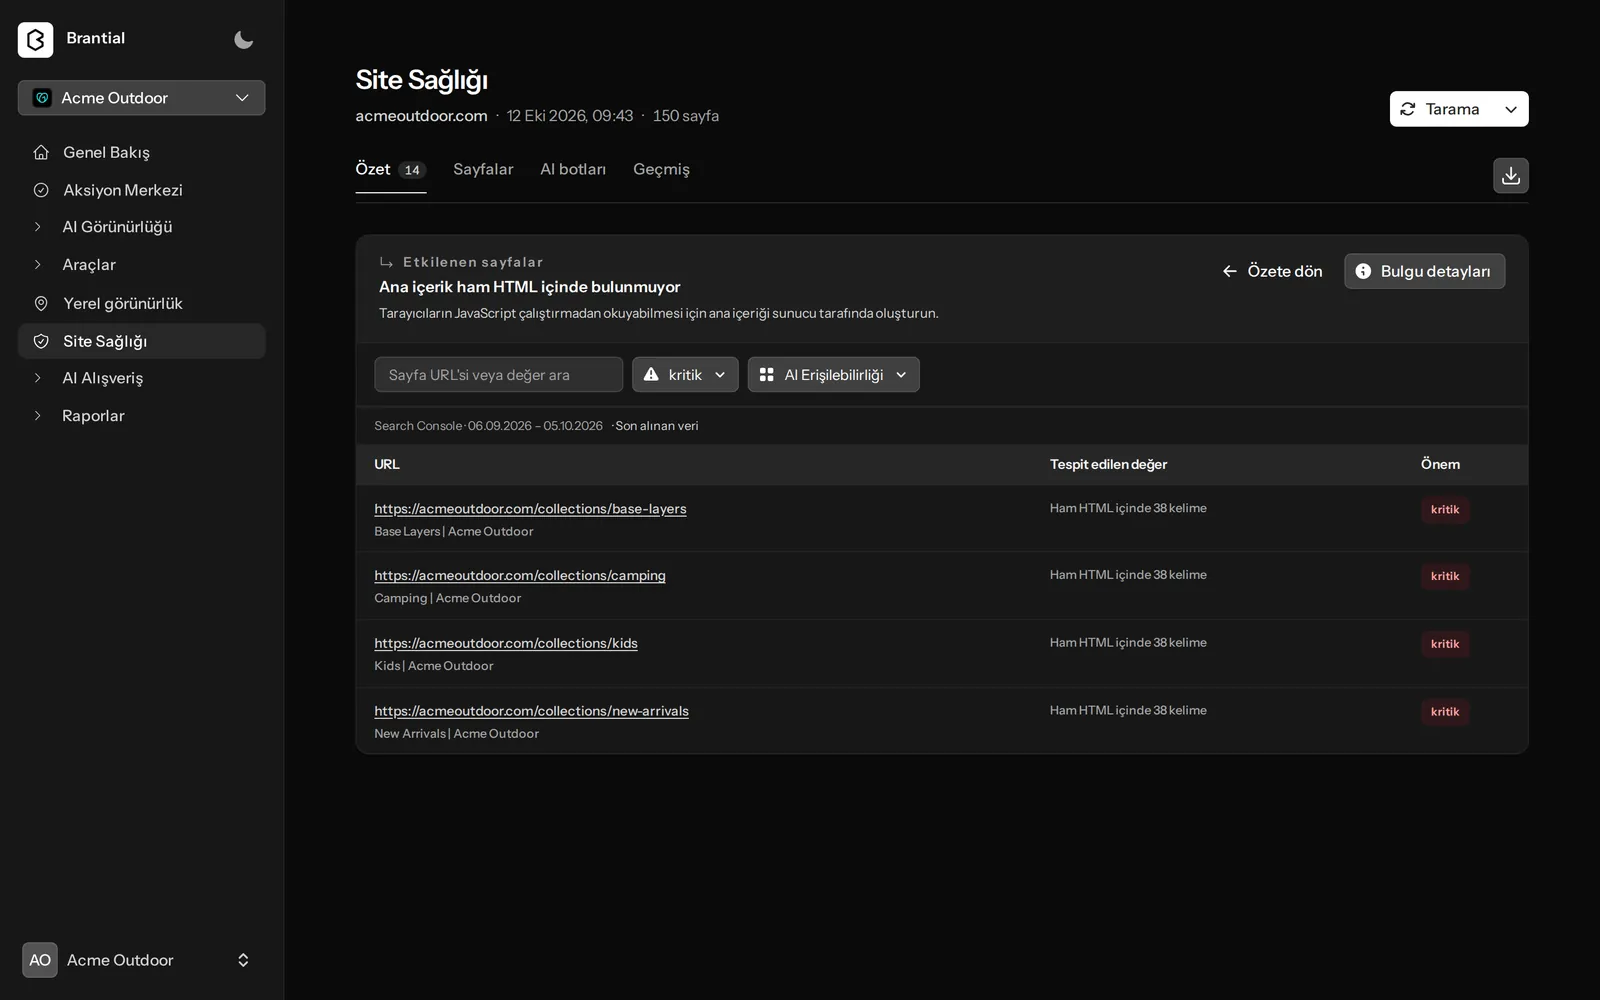
Task: Open the kids collection URL
Action: coord(506,644)
